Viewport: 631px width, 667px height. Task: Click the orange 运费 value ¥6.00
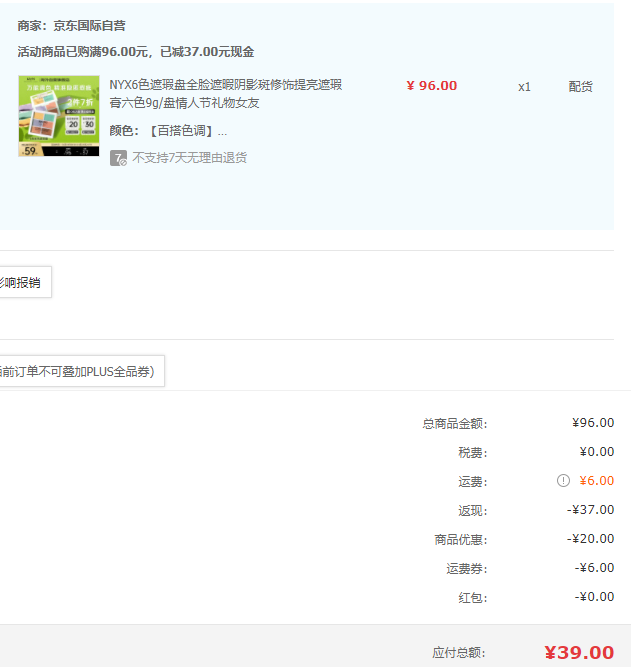click(x=597, y=481)
